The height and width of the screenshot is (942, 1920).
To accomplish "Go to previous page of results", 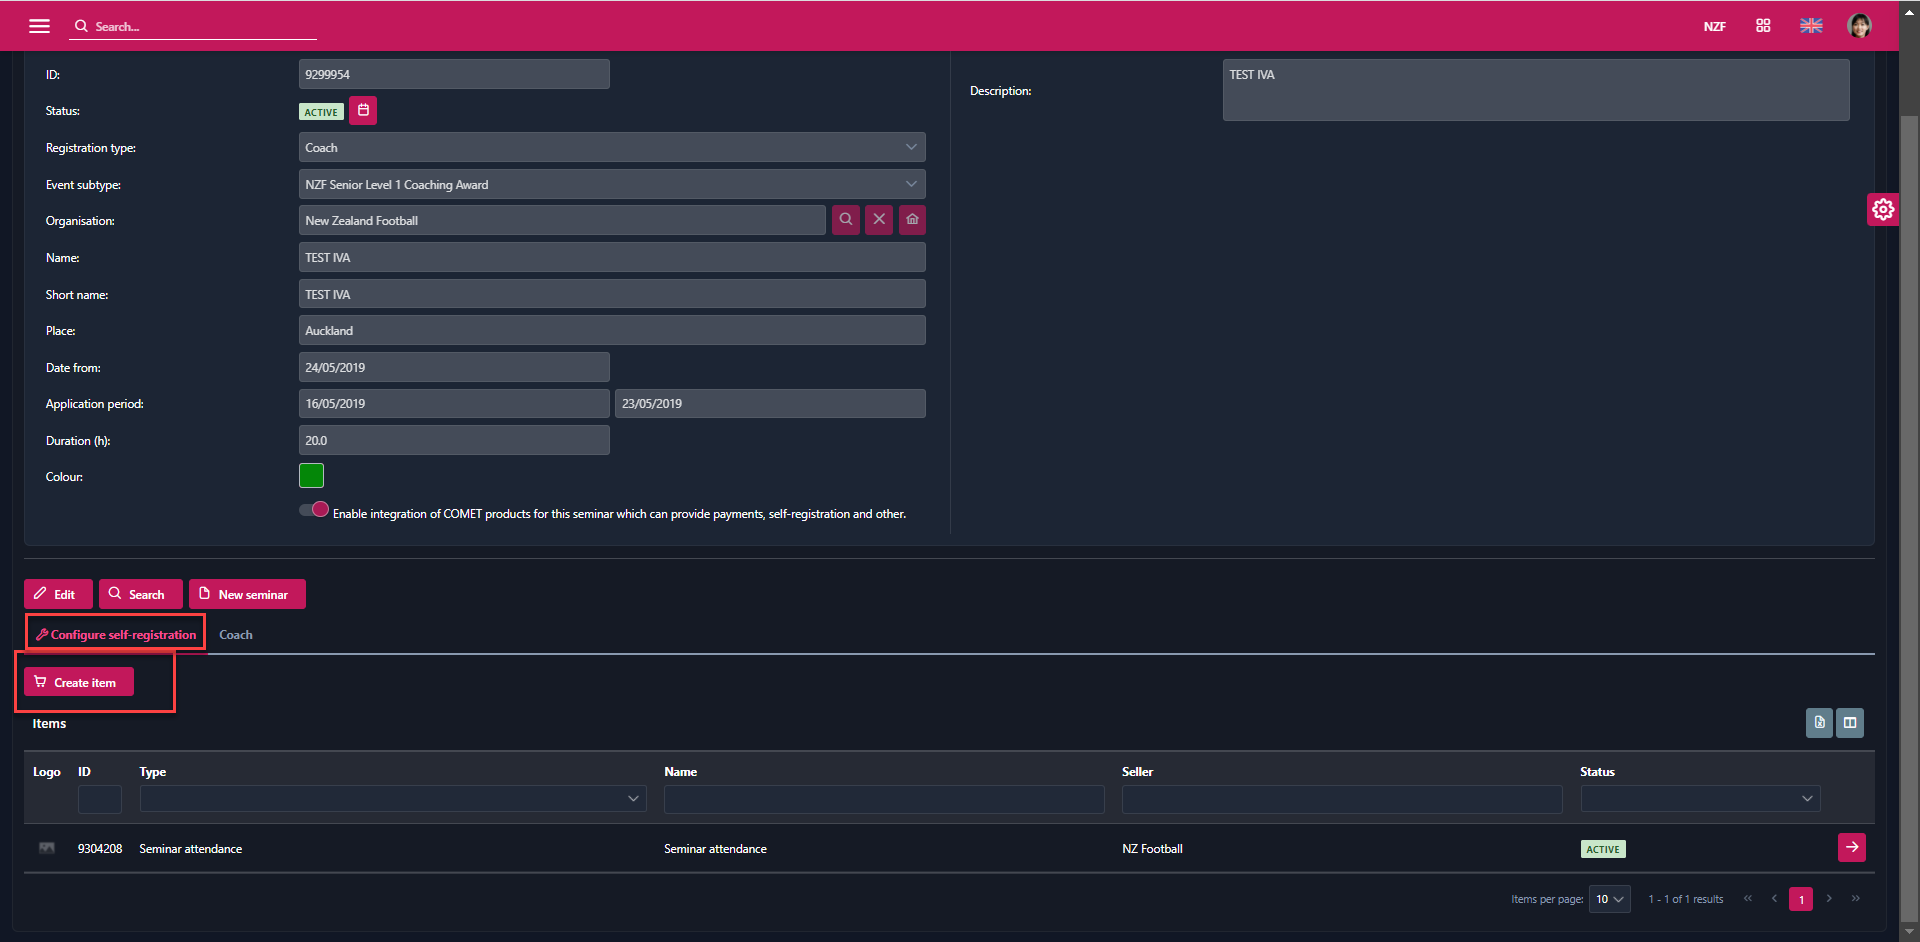I will [1774, 898].
